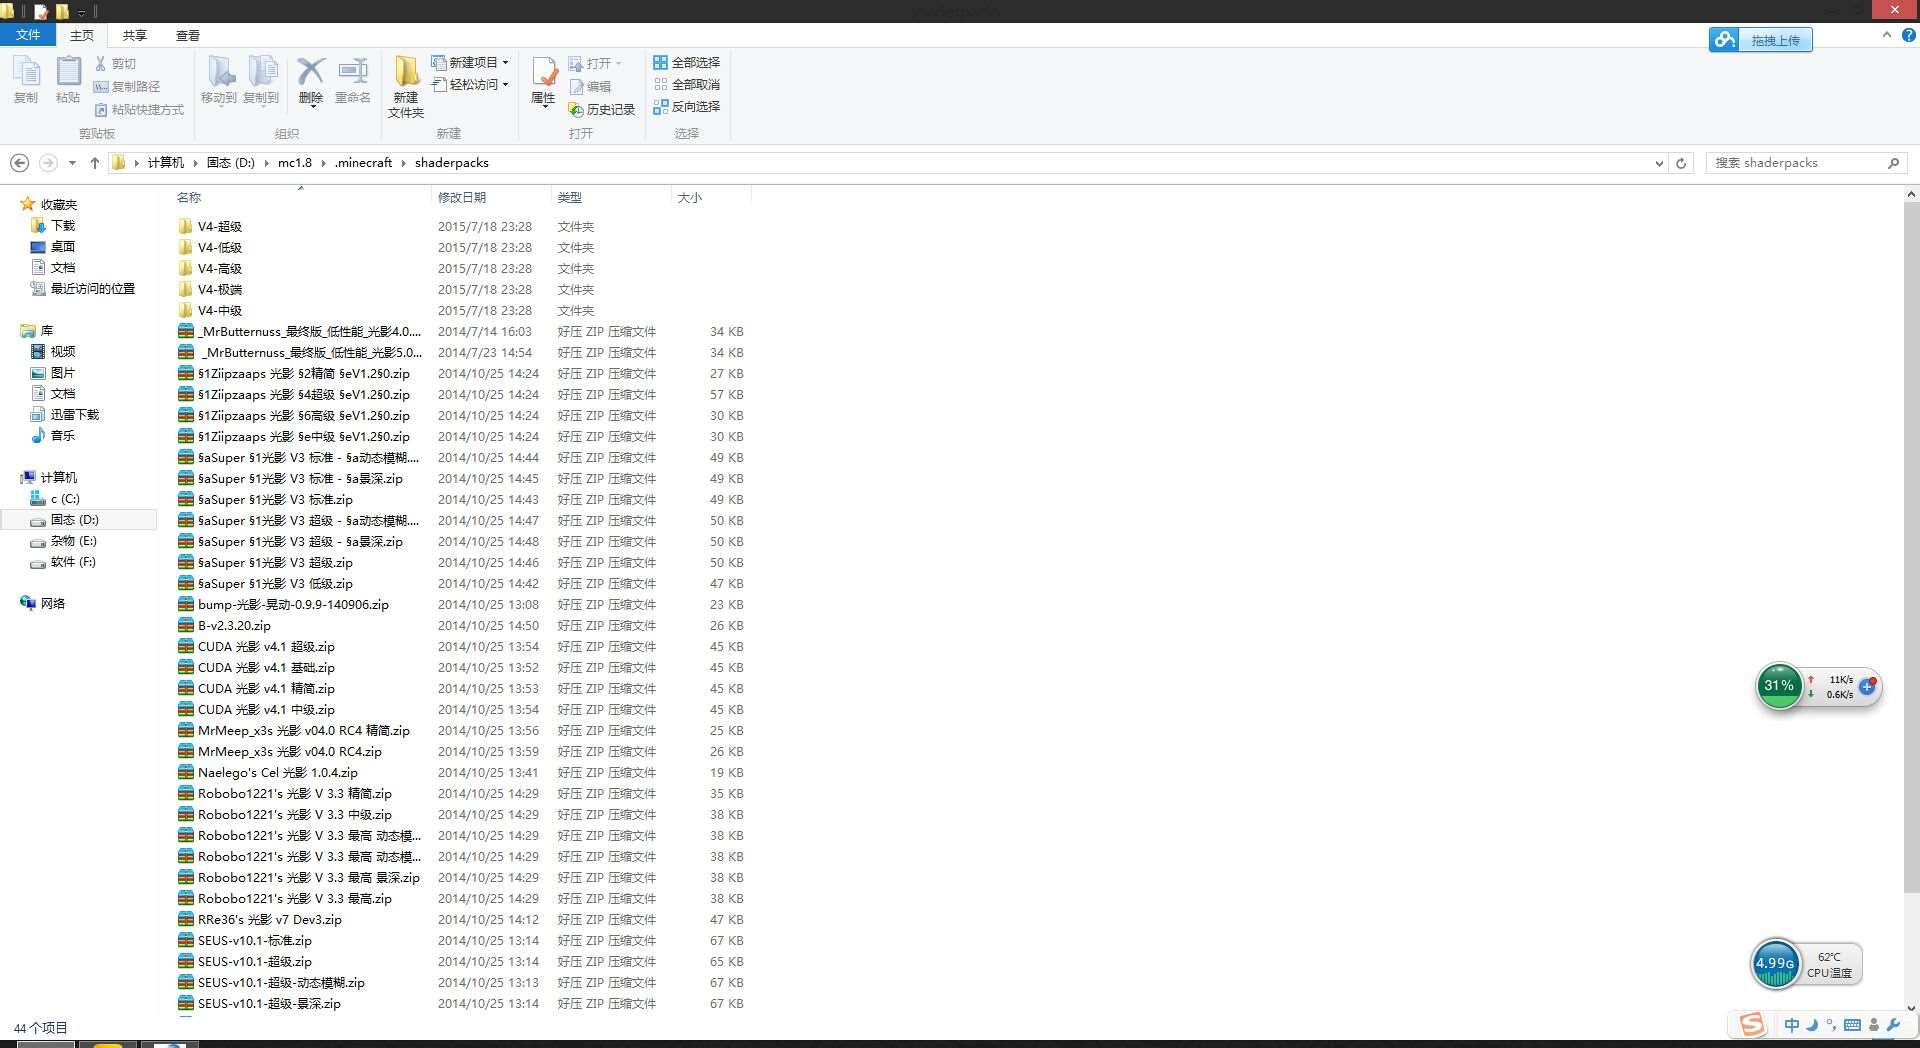This screenshot has height=1048, width=1920.
Task: Click the Back navigation arrow
Action: coord(19,162)
